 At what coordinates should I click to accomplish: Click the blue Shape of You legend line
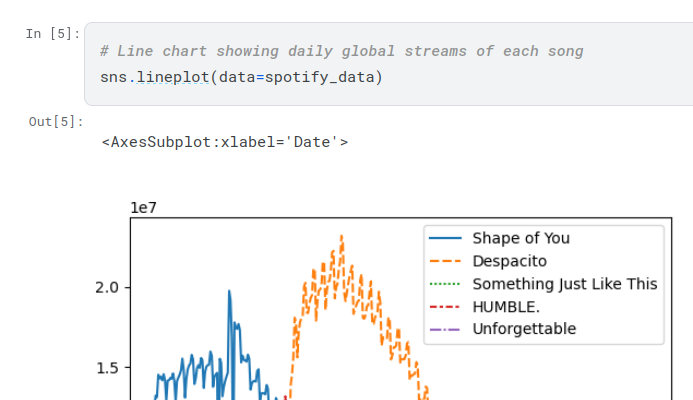point(445,238)
